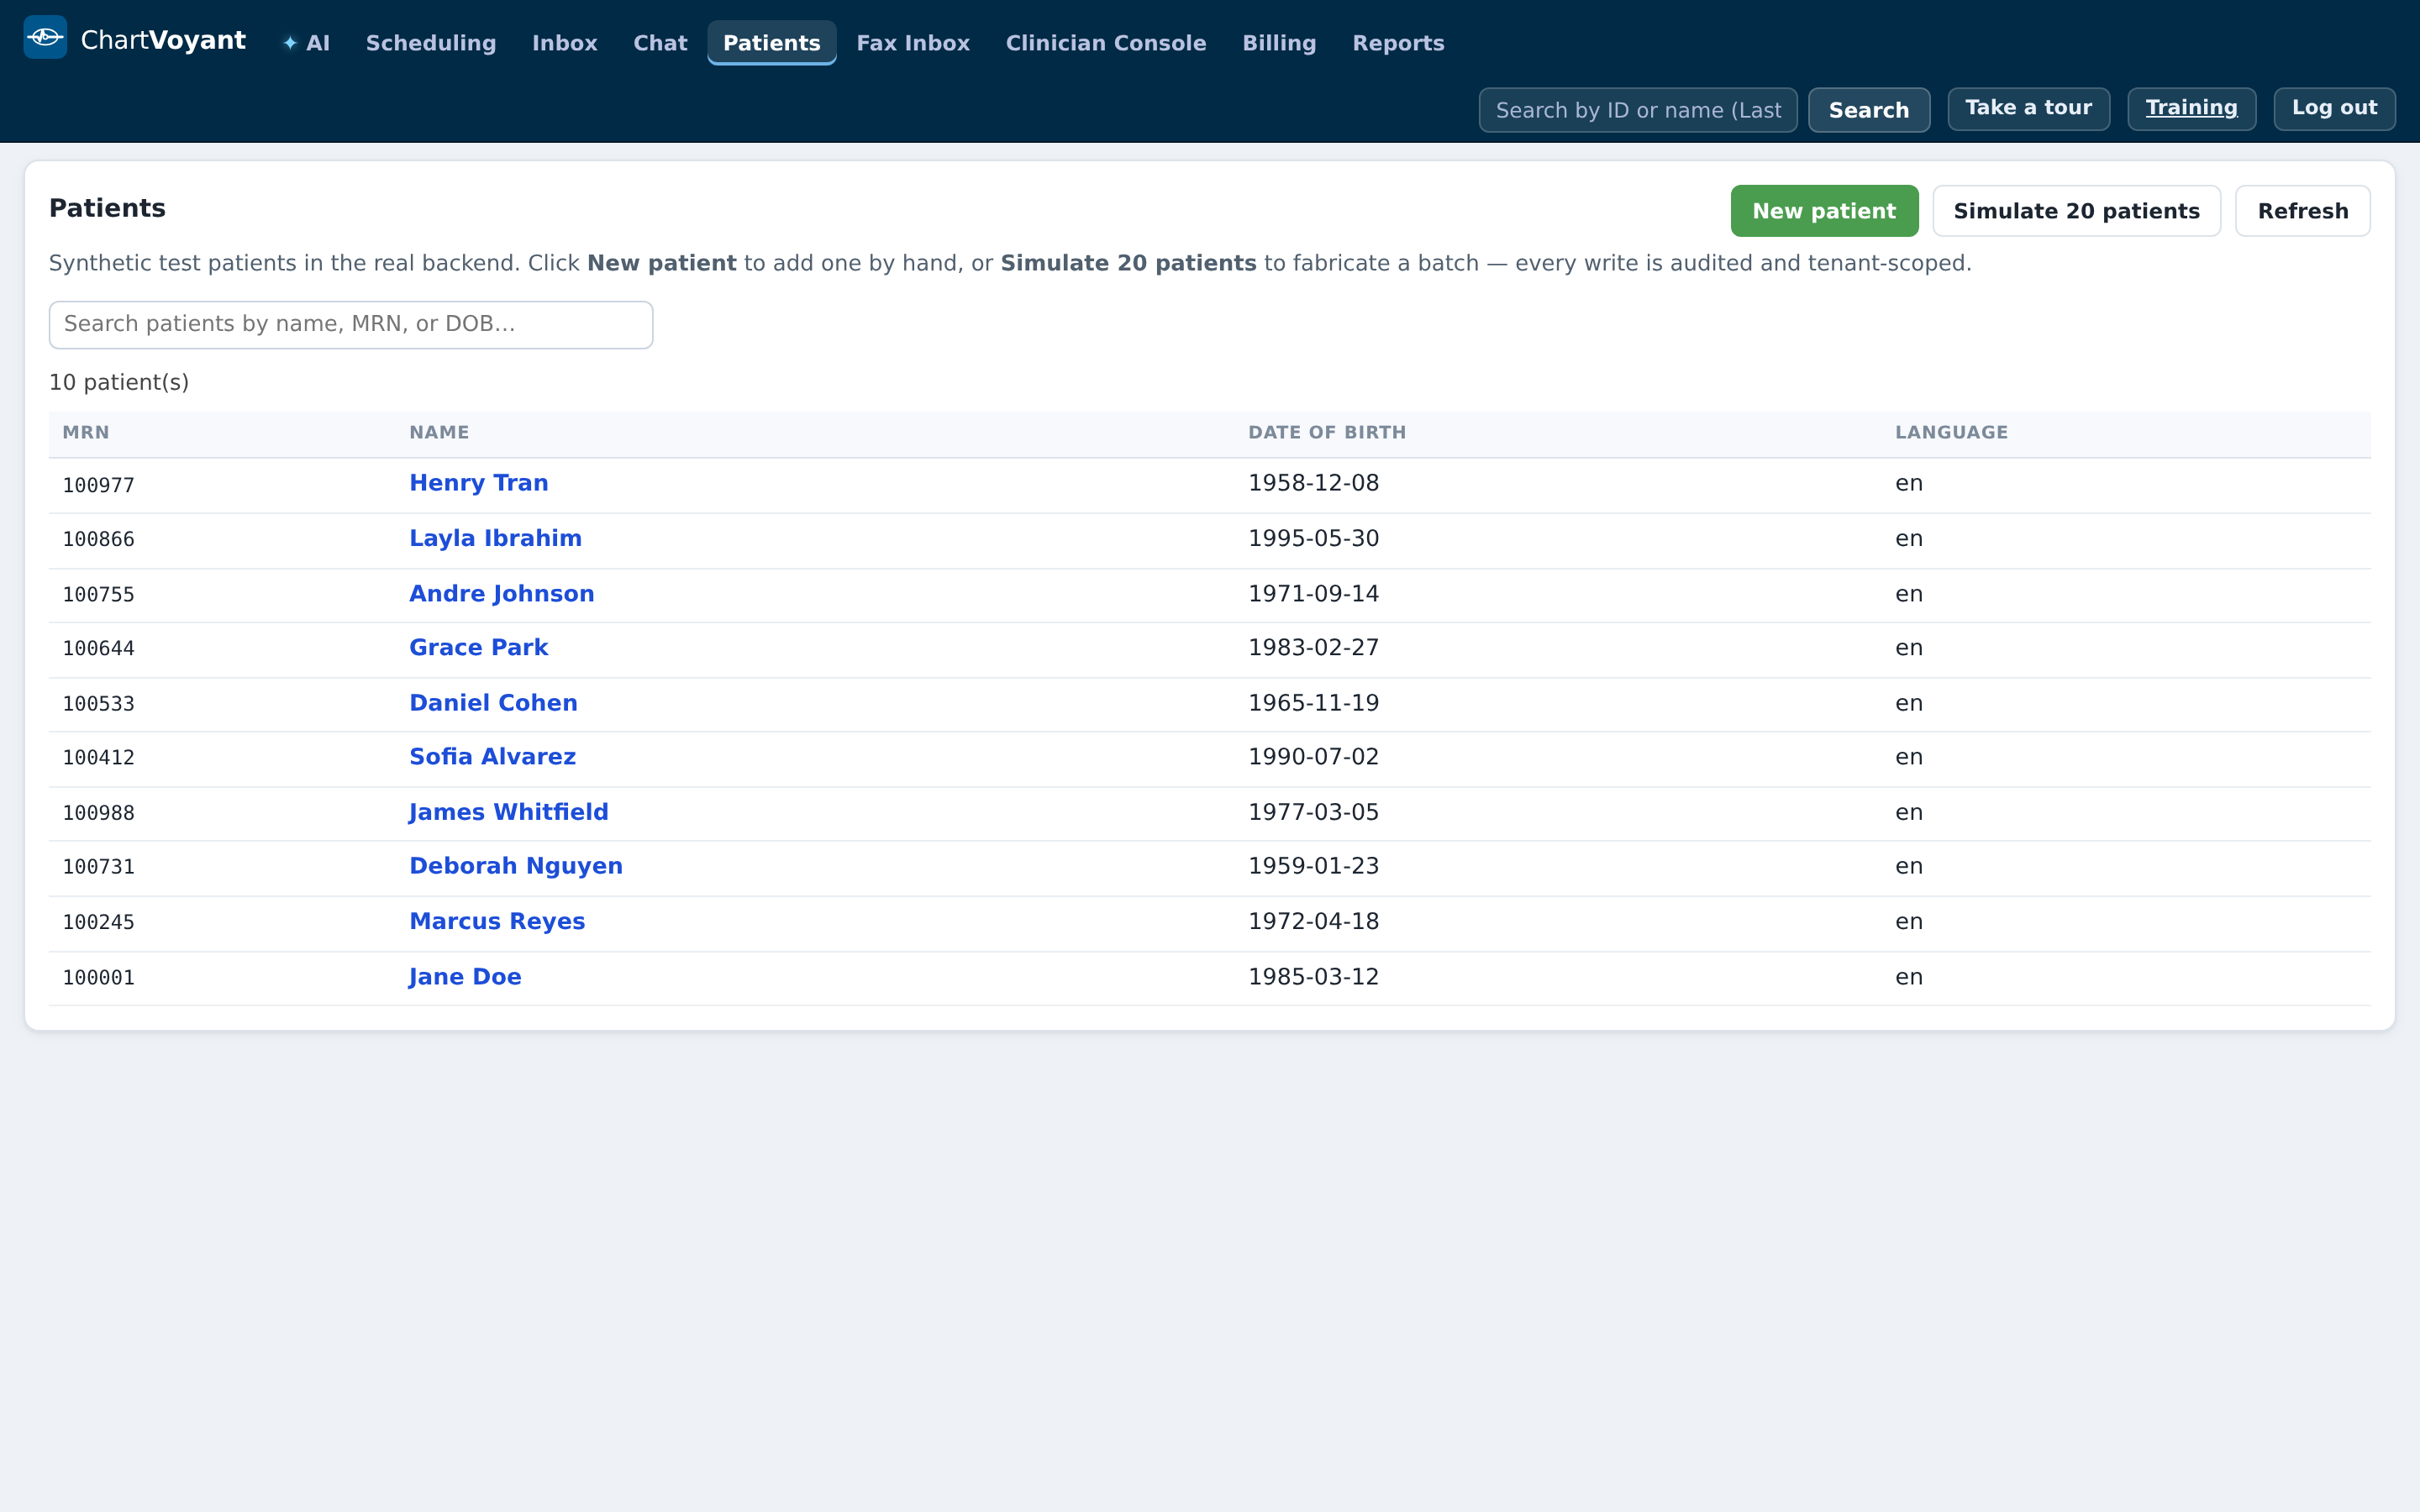The width and height of the screenshot is (2420, 1512).
Task: Click the green New patient button
Action: pyautogui.click(x=1824, y=211)
